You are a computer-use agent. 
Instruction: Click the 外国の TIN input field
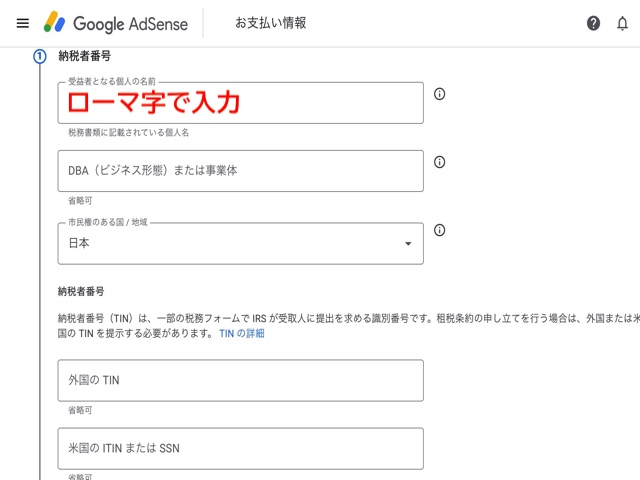(240, 380)
